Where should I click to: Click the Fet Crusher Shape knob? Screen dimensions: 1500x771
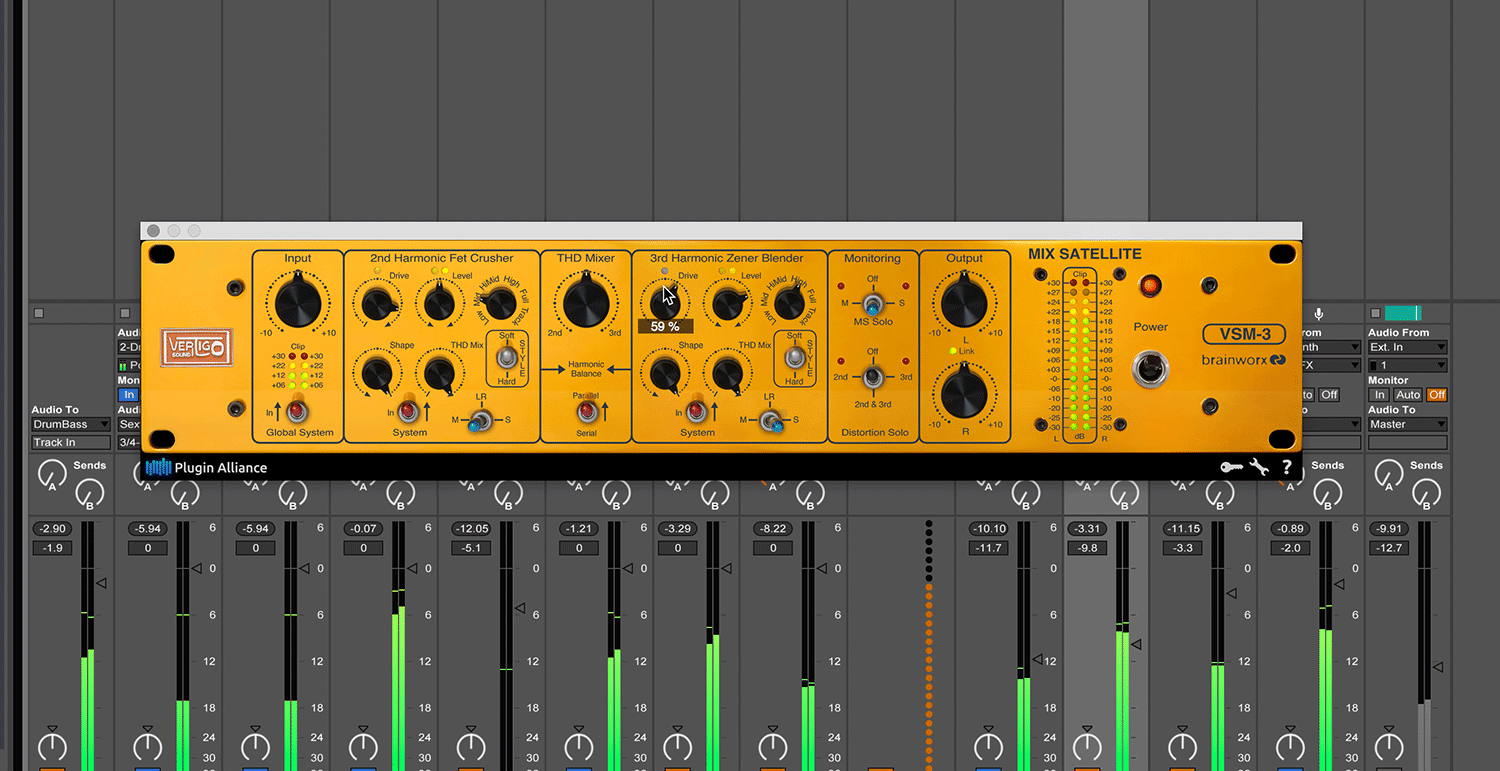(378, 374)
